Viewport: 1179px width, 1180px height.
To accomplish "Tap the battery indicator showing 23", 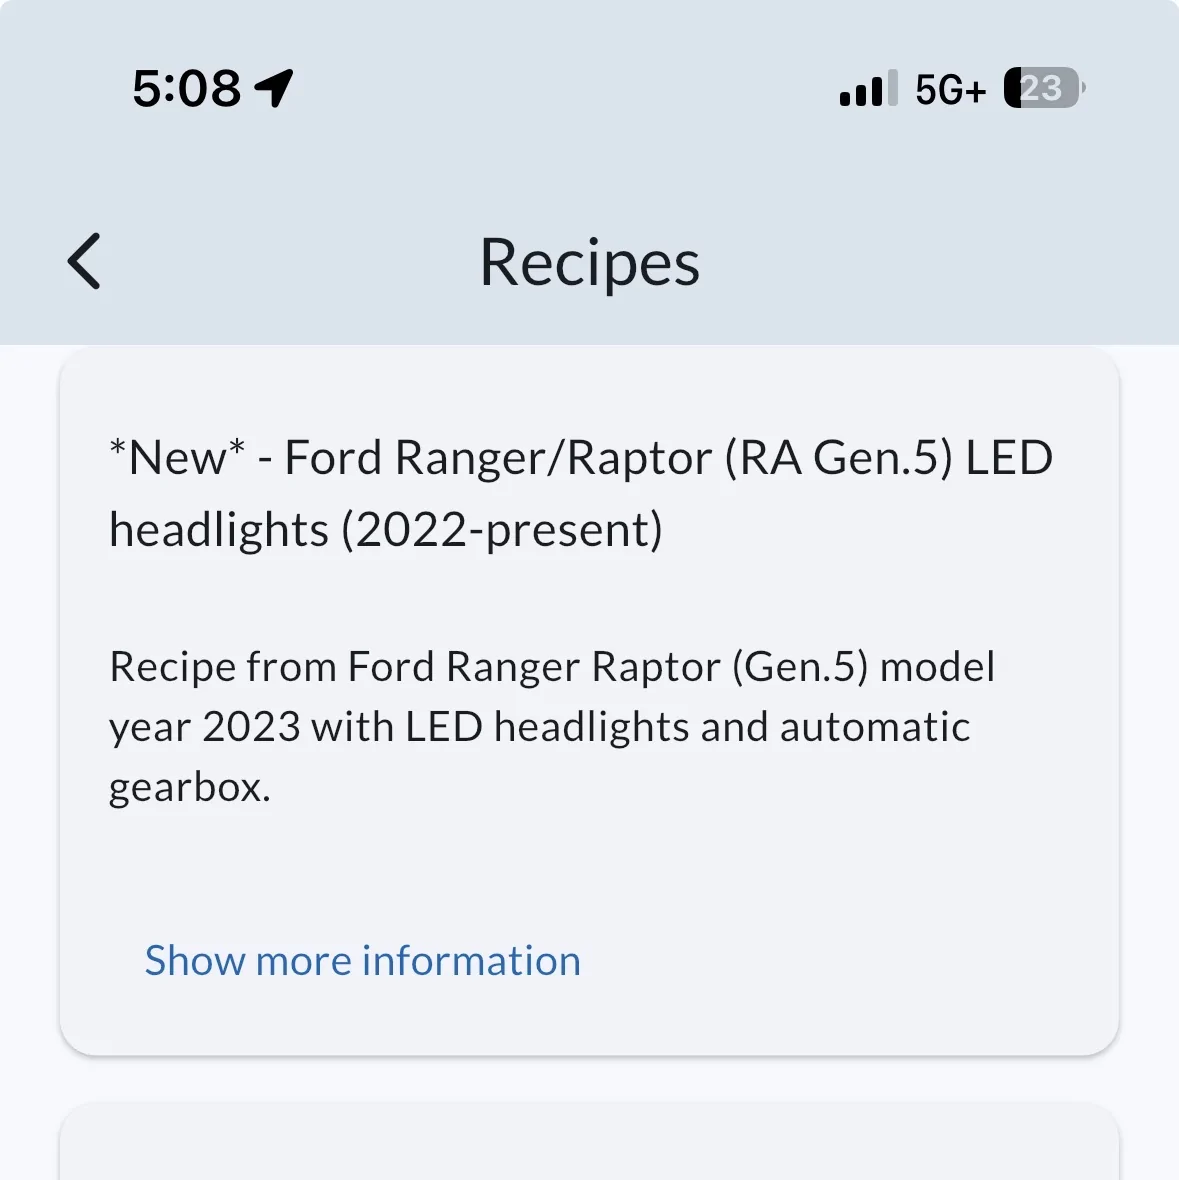I will (1044, 88).
